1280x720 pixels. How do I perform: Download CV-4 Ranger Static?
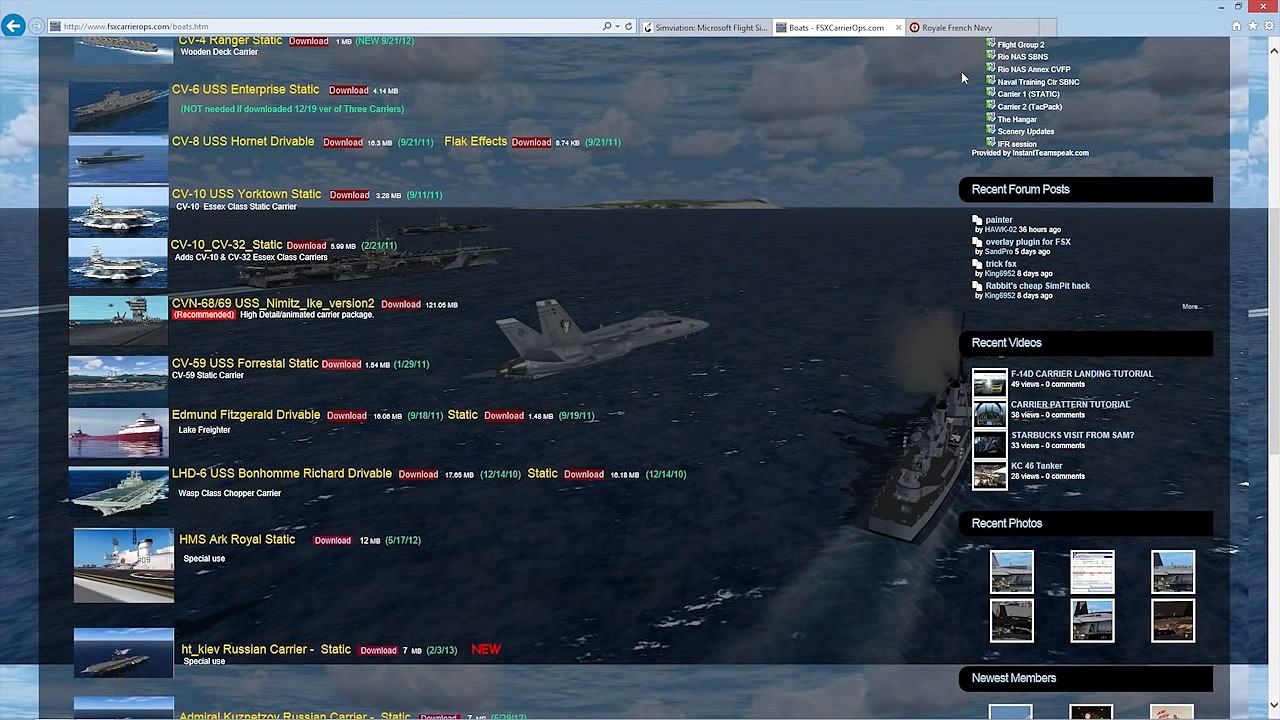308,42
